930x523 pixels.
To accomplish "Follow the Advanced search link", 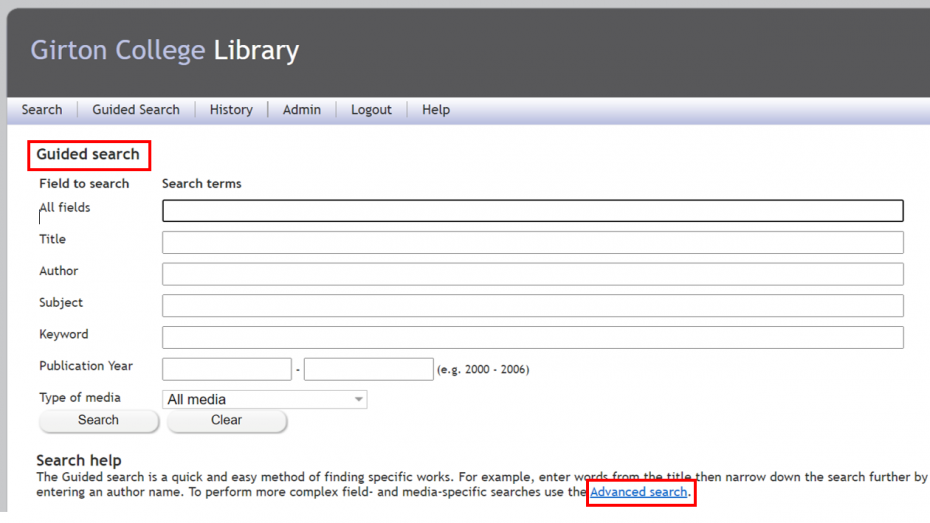I will (639, 492).
